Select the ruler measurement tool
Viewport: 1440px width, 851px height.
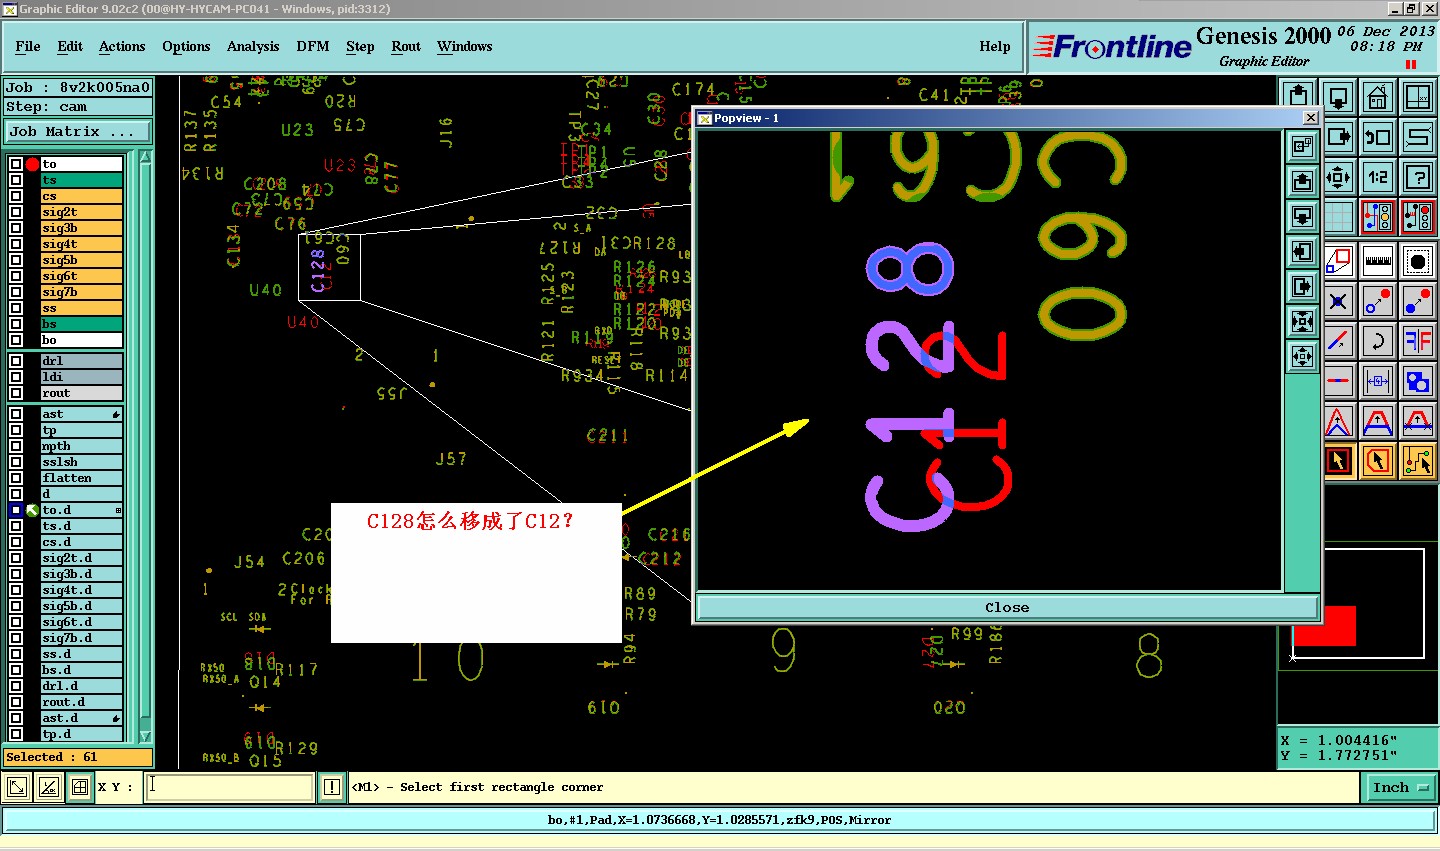tap(1378, 260)
